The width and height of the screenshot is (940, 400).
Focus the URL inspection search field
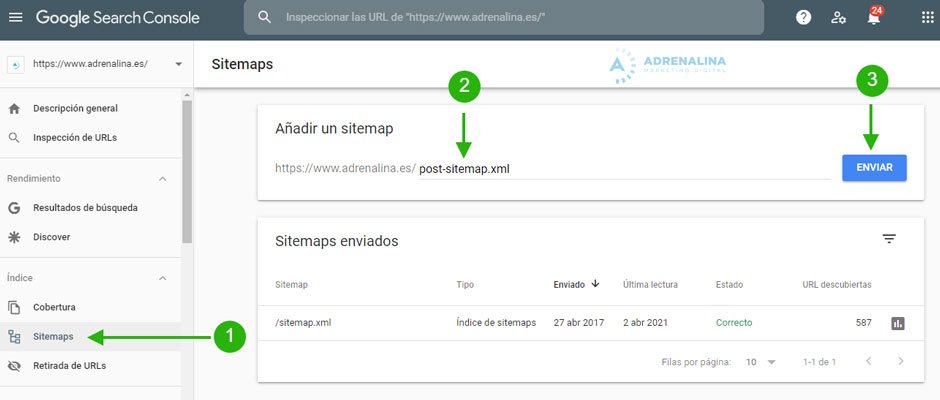point(504,17)
